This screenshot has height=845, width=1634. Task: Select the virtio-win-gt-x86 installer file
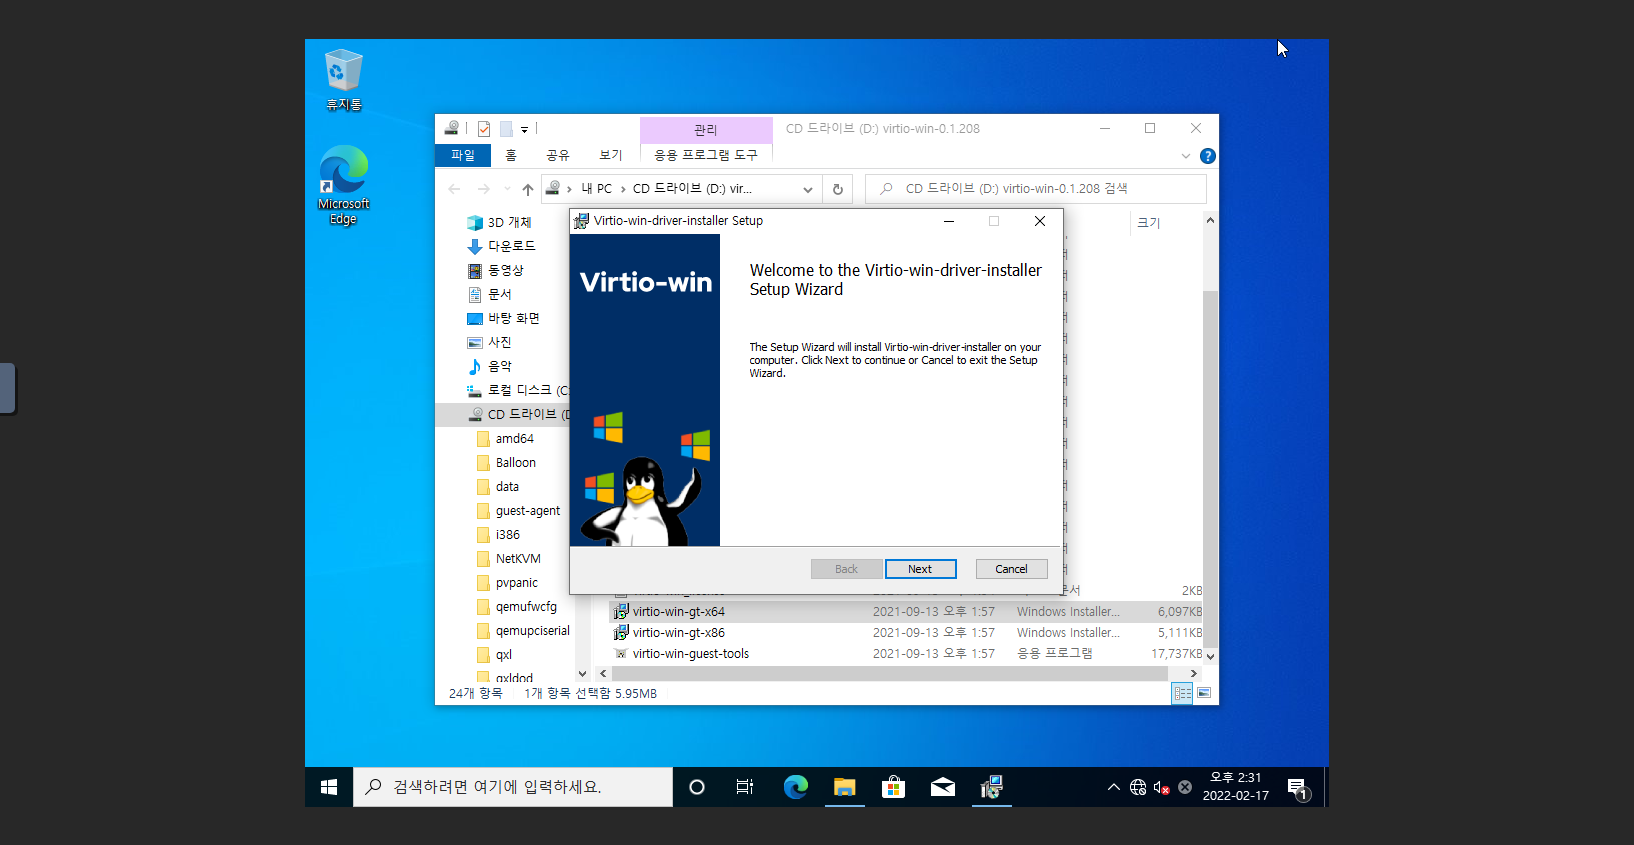click(678, 632)
